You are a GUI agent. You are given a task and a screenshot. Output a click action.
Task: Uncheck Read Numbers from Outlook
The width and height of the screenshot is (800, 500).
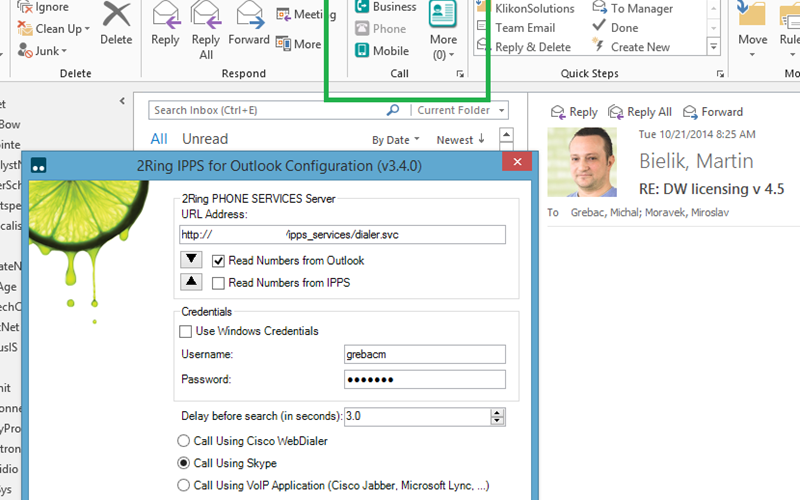[x=219, y=260]
